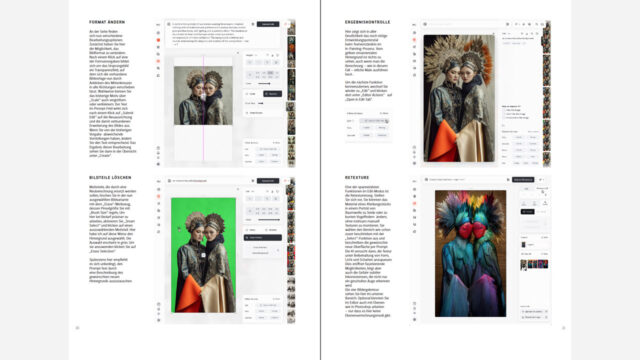Click the sliders icon right of green-image editor prompt
Viewport: 640px width, 360px height.
tap(253, 180)
